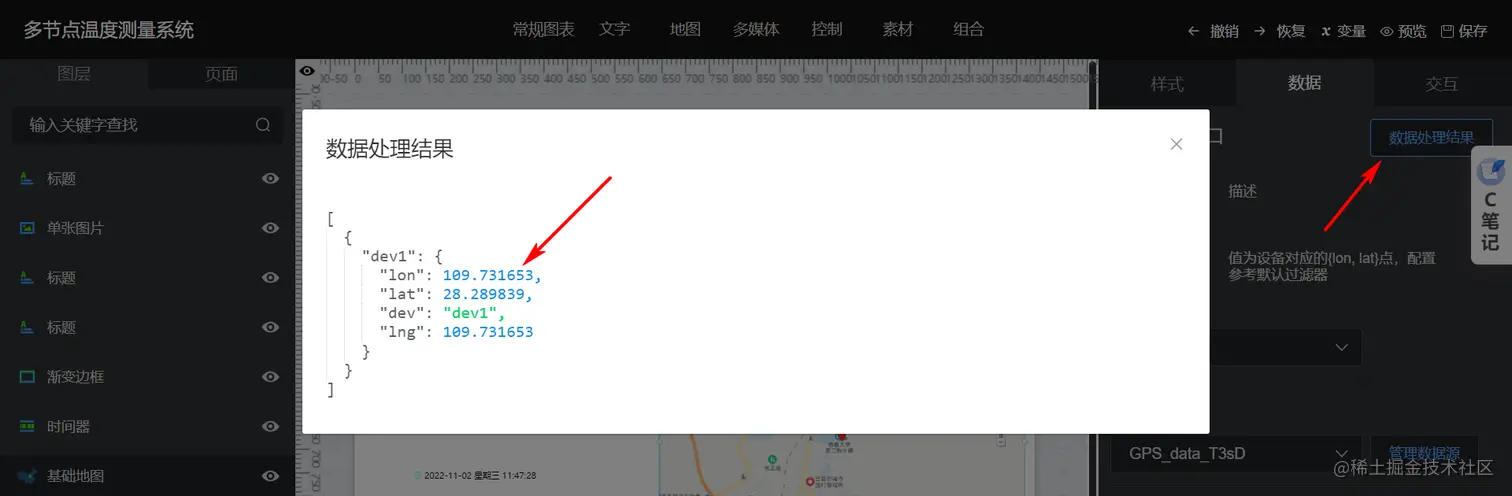
Task: Toggle visibility of 渐变边框 layer
Action: 270,377
